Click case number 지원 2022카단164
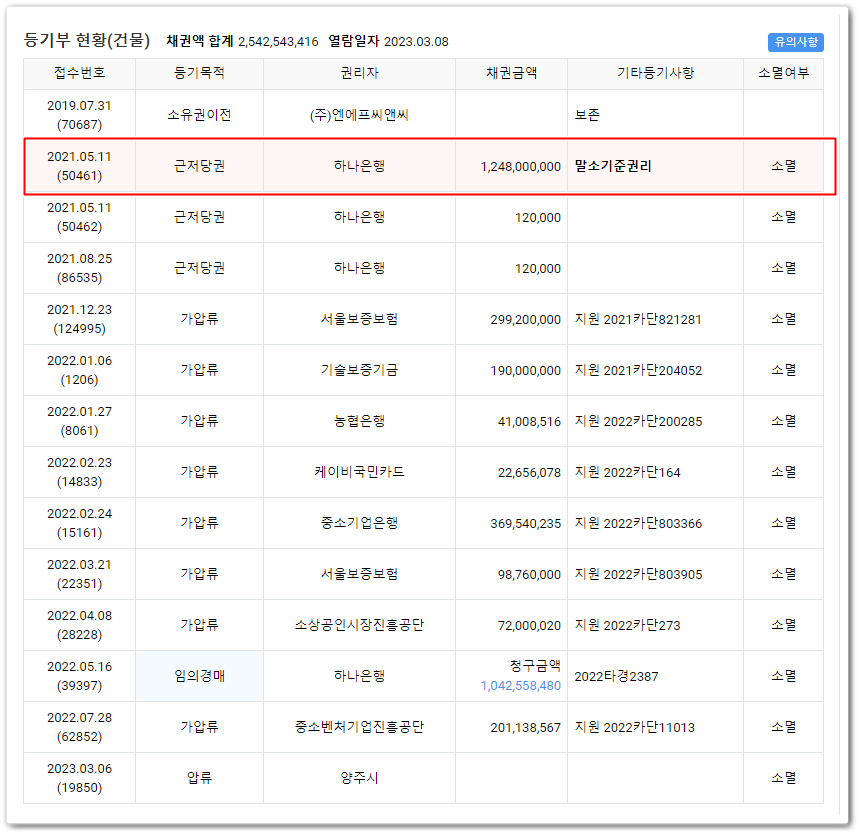Screen dimensions: 861x836 click(627, 472)
